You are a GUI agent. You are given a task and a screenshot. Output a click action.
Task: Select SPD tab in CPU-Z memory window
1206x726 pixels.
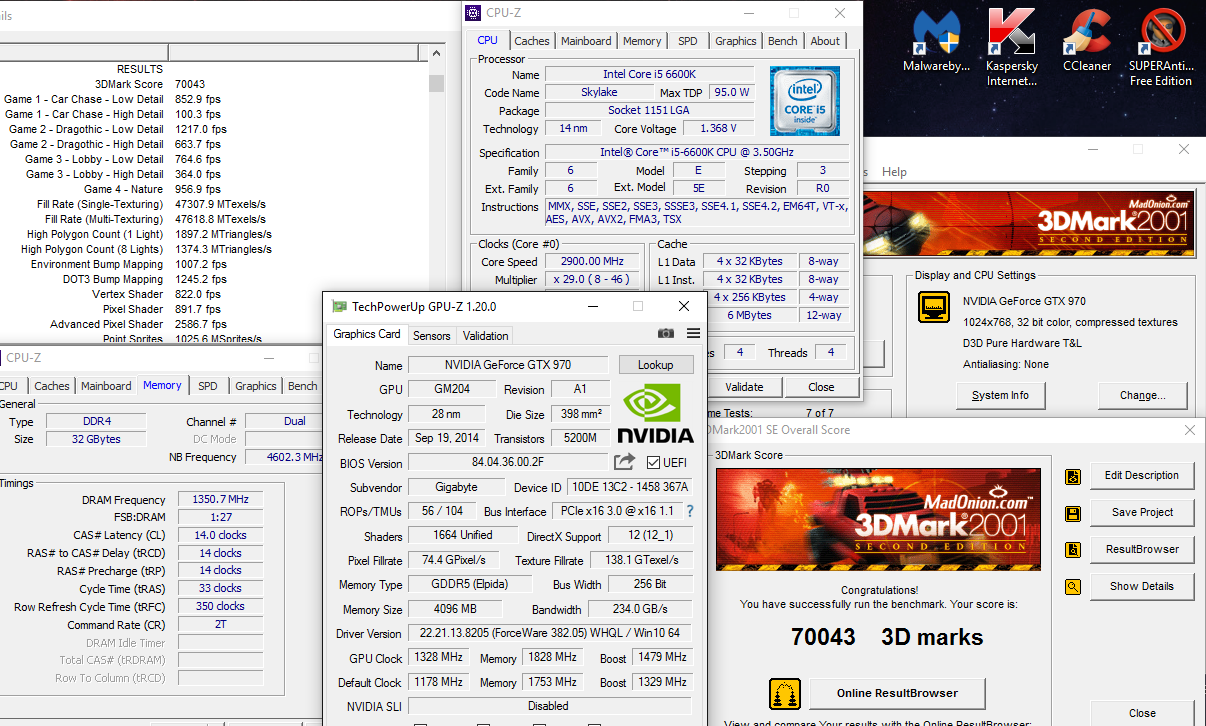coord(208,386)
